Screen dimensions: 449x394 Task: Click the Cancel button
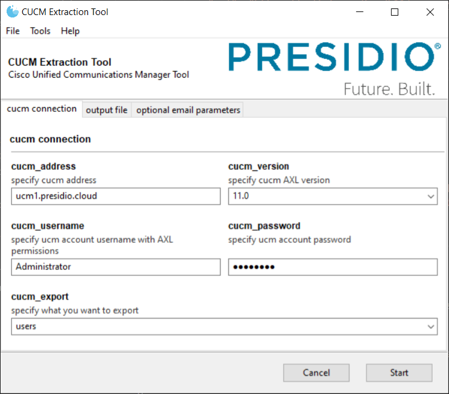tap(316, 372)
